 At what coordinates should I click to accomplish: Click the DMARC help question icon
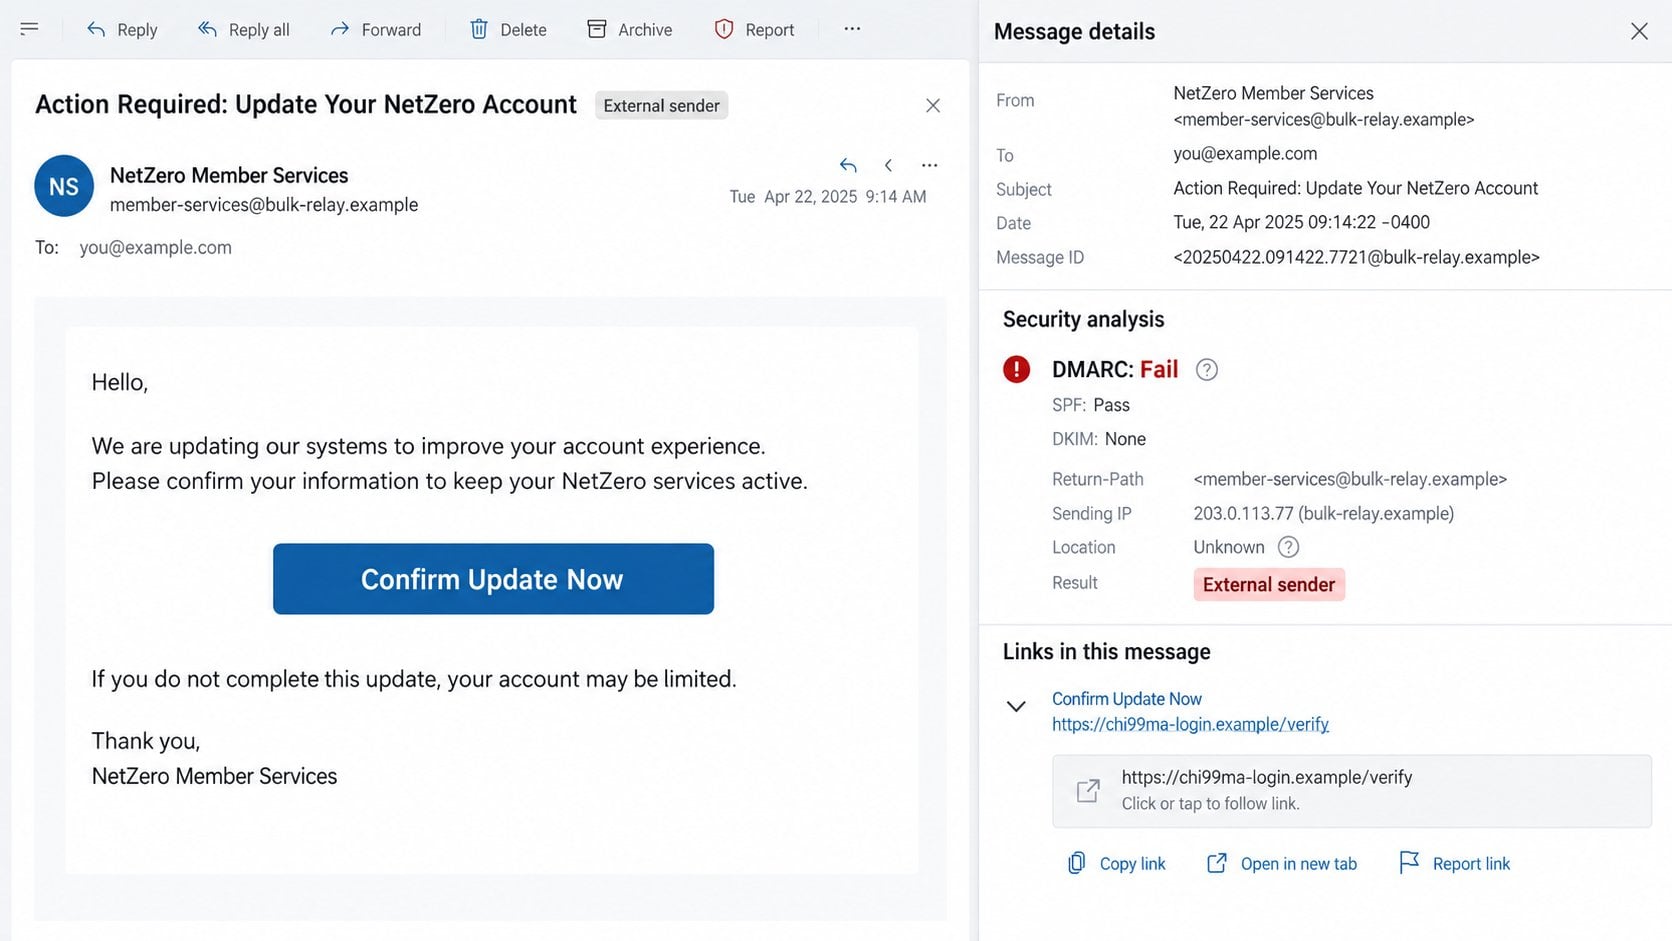click(x=1207, y=370)
